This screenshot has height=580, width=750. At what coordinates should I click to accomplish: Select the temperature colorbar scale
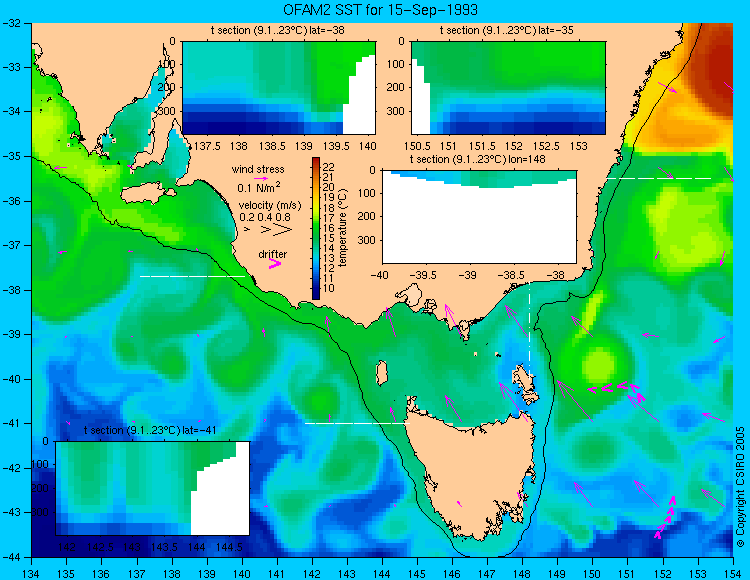316,228
